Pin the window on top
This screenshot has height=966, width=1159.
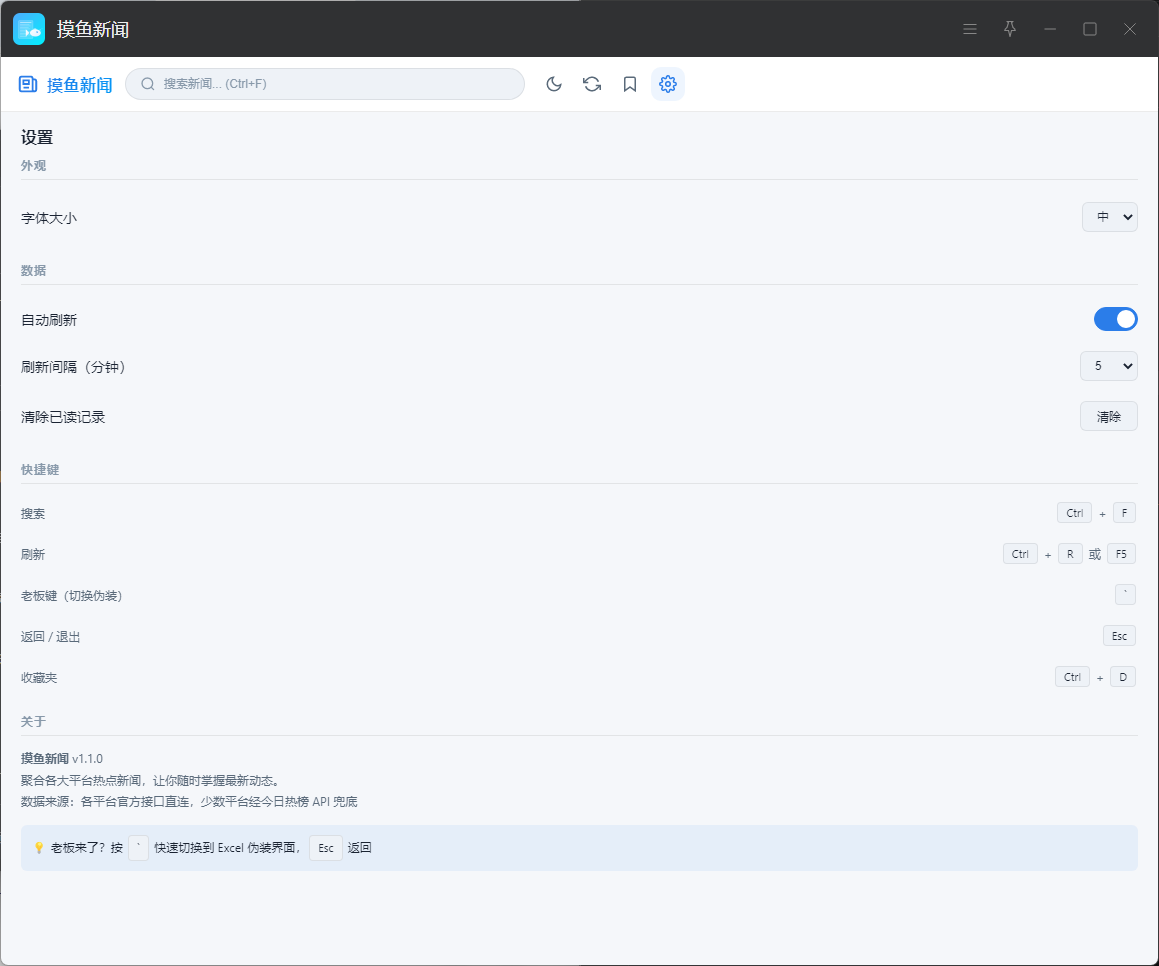[1010, 30]
